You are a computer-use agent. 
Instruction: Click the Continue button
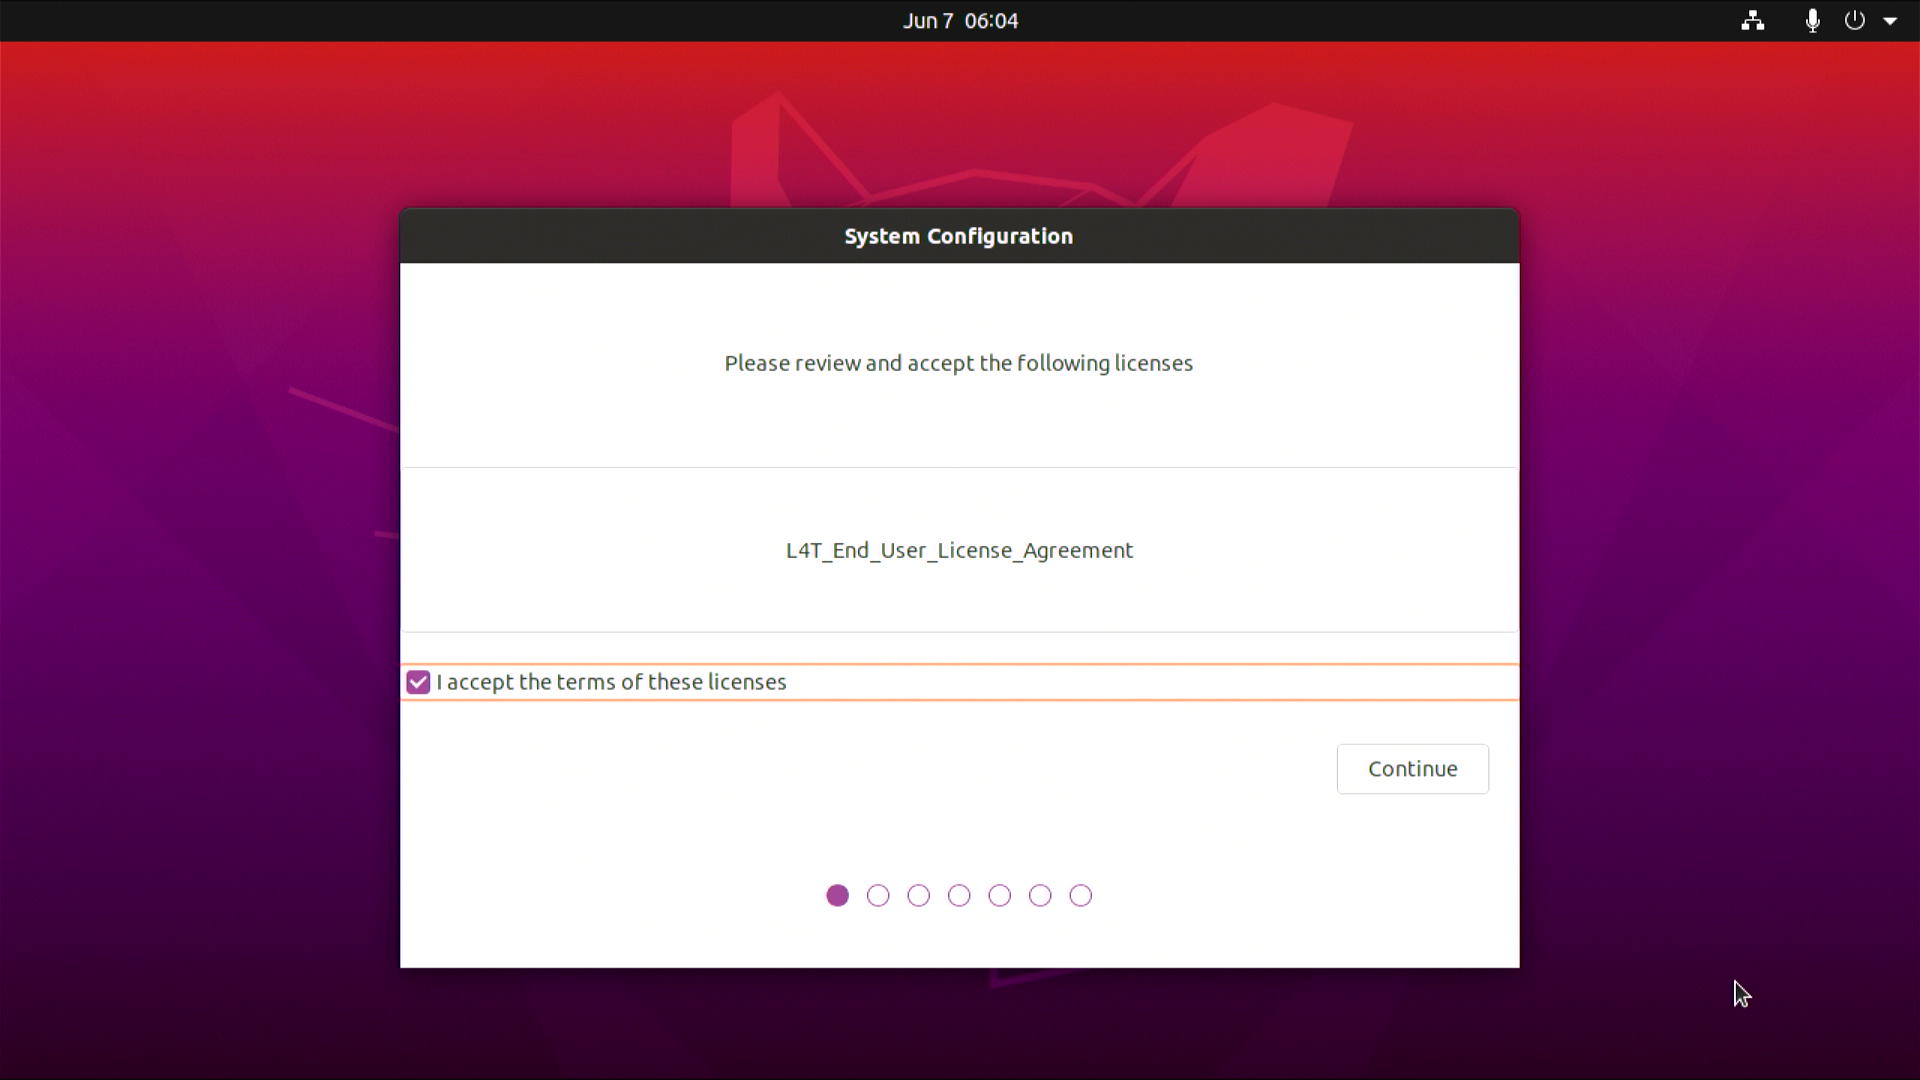1412,769
